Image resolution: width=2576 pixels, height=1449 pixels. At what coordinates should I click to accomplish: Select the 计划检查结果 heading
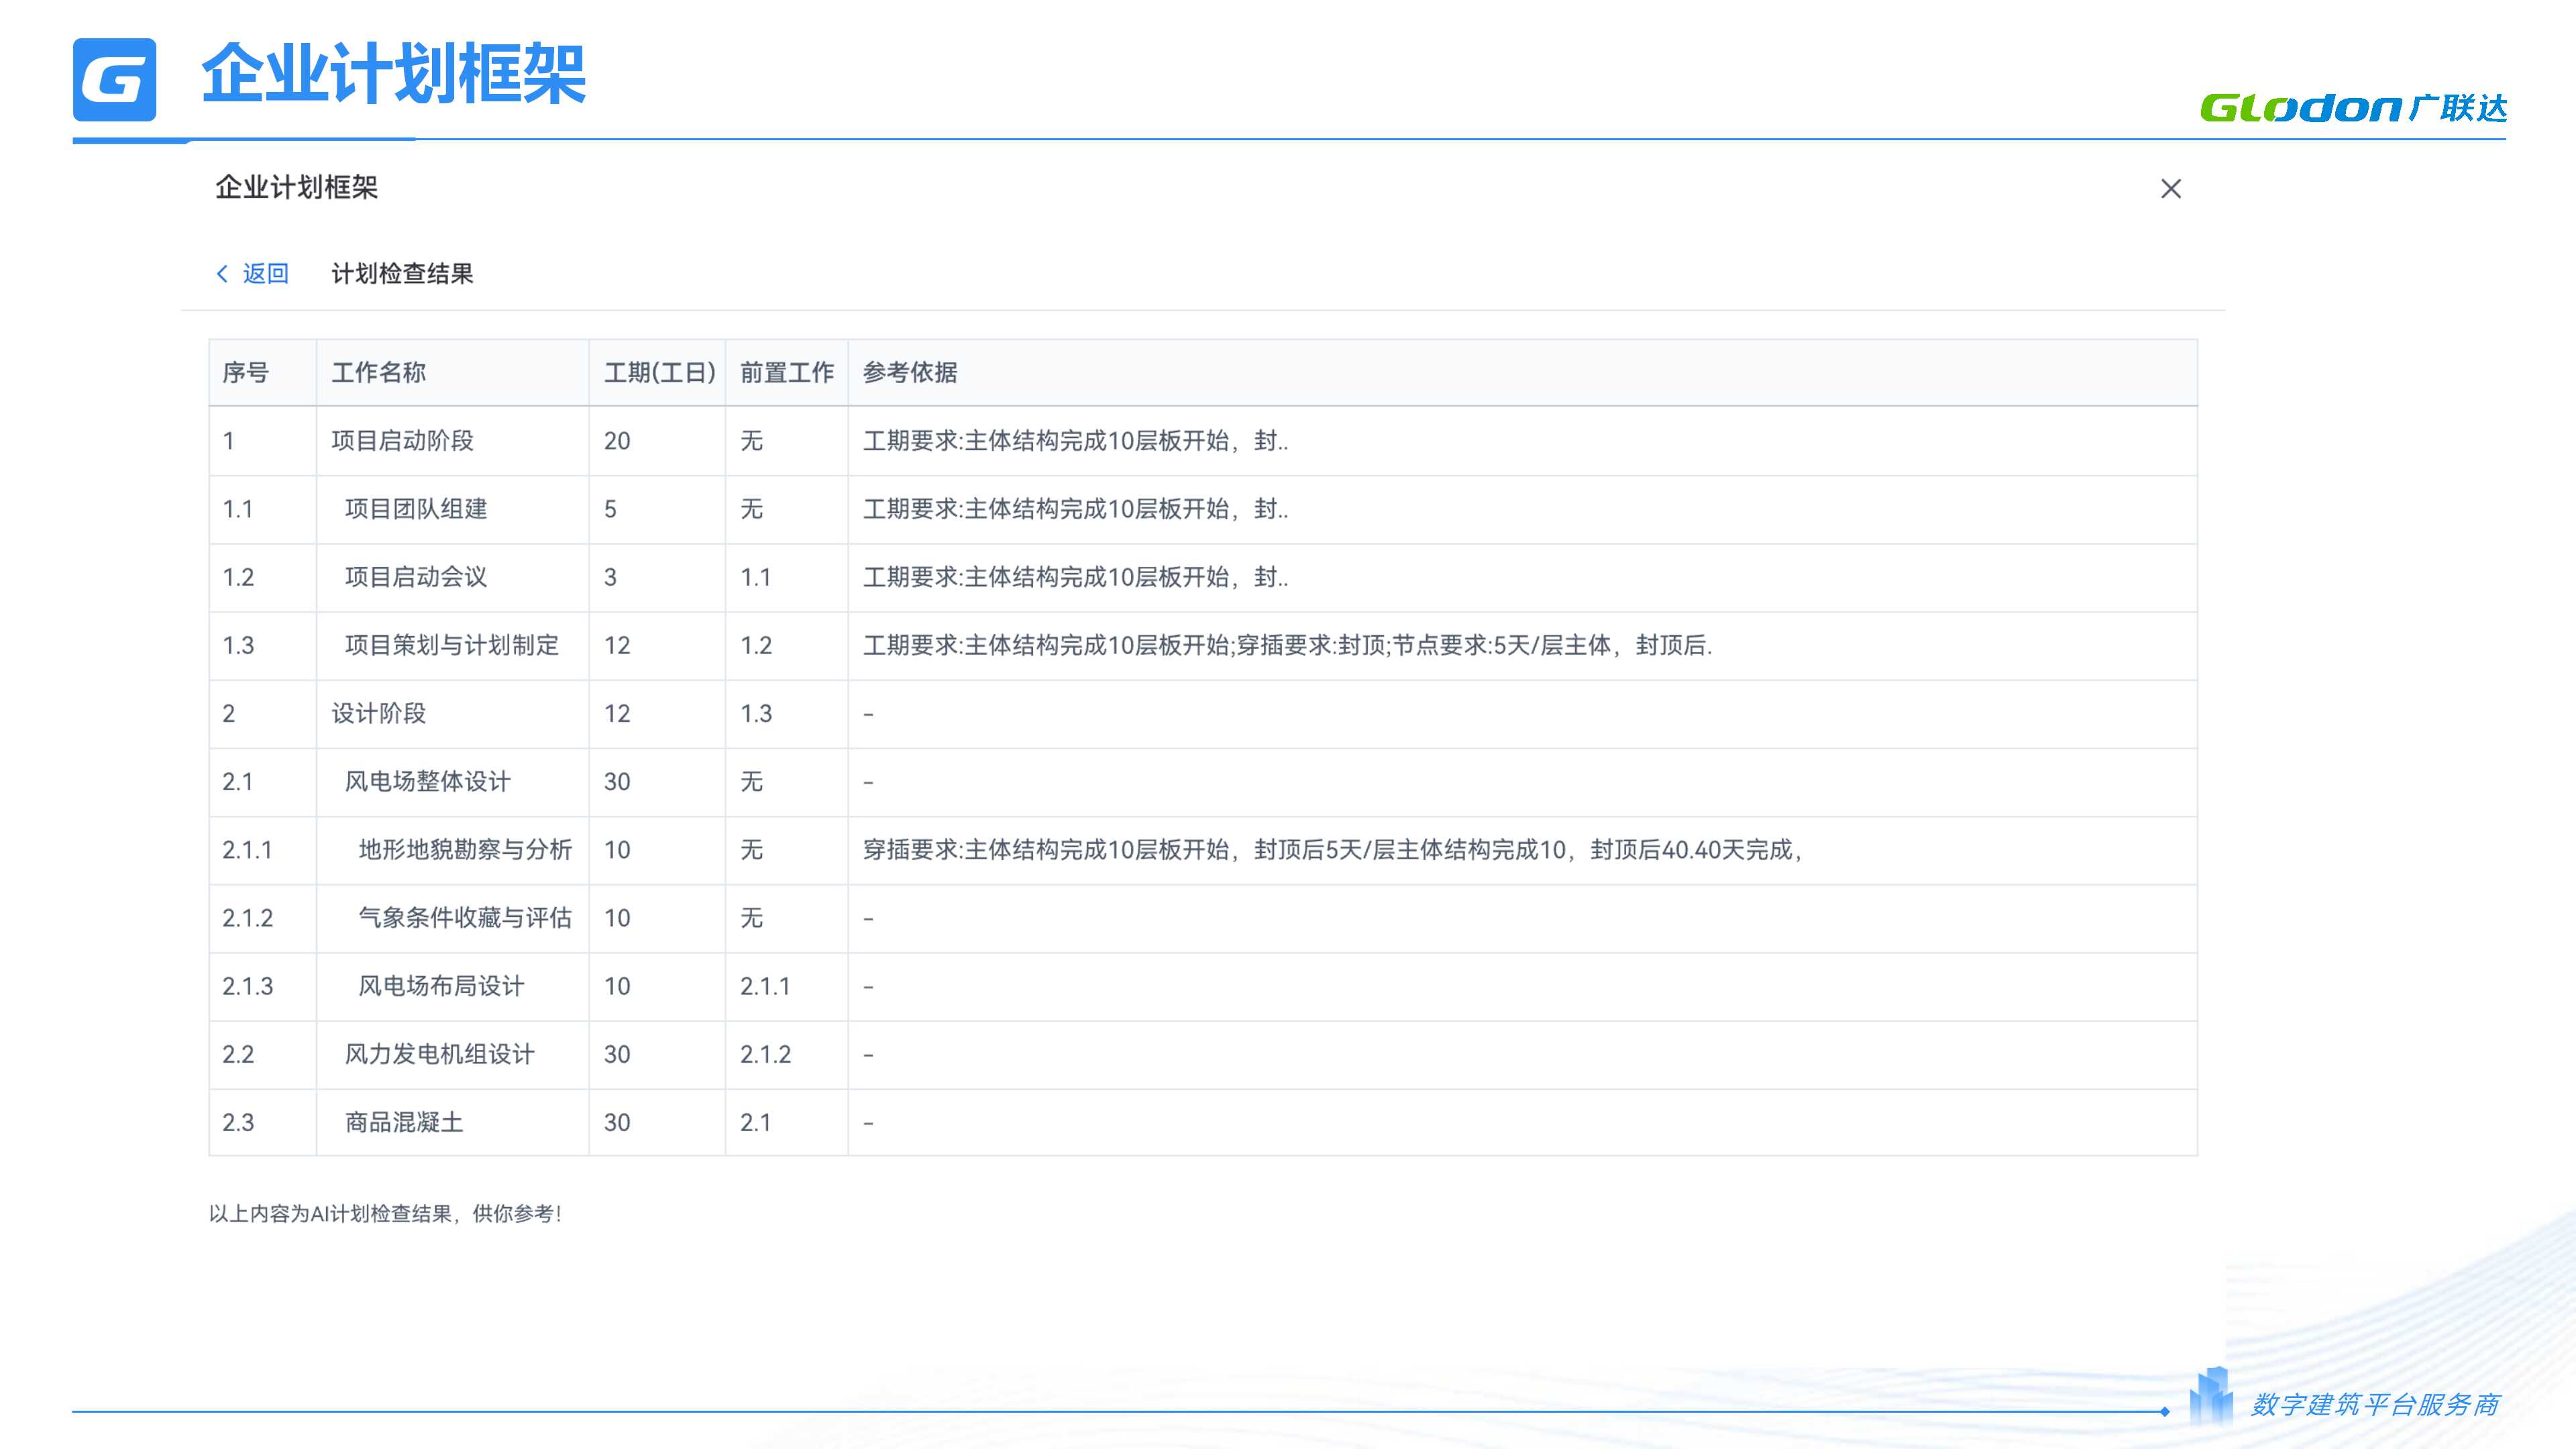[x=402, y=274]
